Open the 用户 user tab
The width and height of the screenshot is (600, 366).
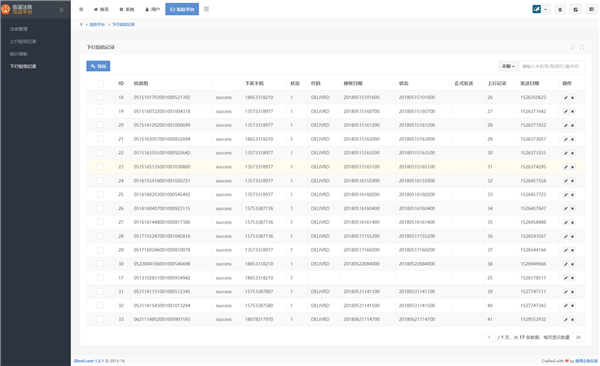pos(152,9)
